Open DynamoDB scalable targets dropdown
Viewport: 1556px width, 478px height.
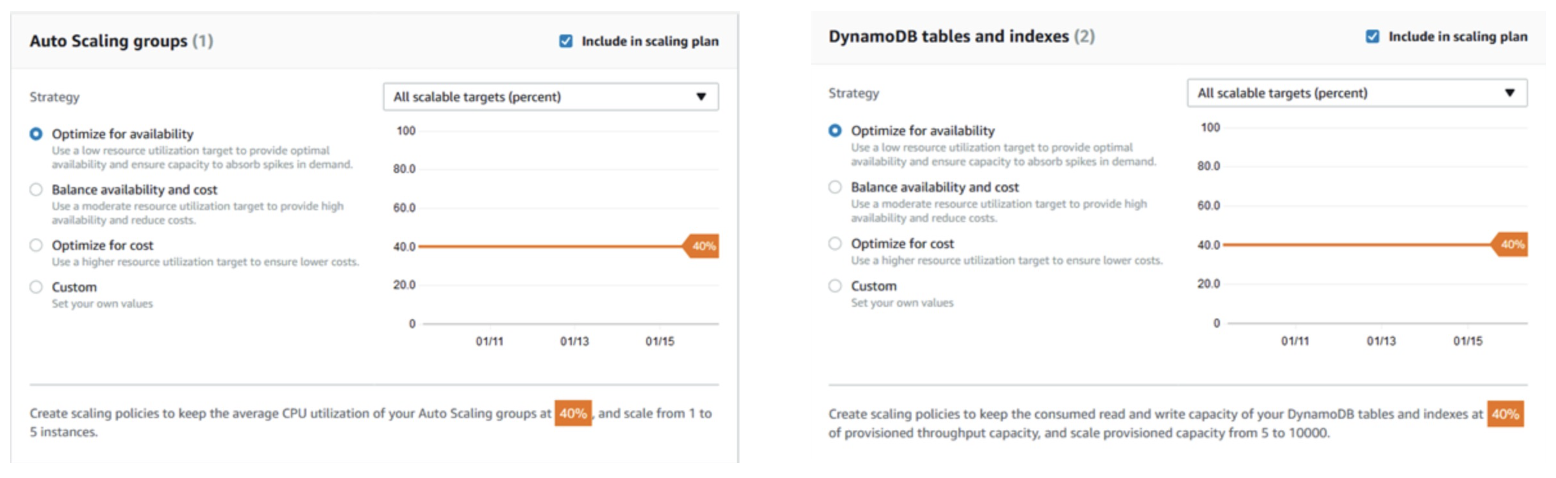pos(1356,93)
